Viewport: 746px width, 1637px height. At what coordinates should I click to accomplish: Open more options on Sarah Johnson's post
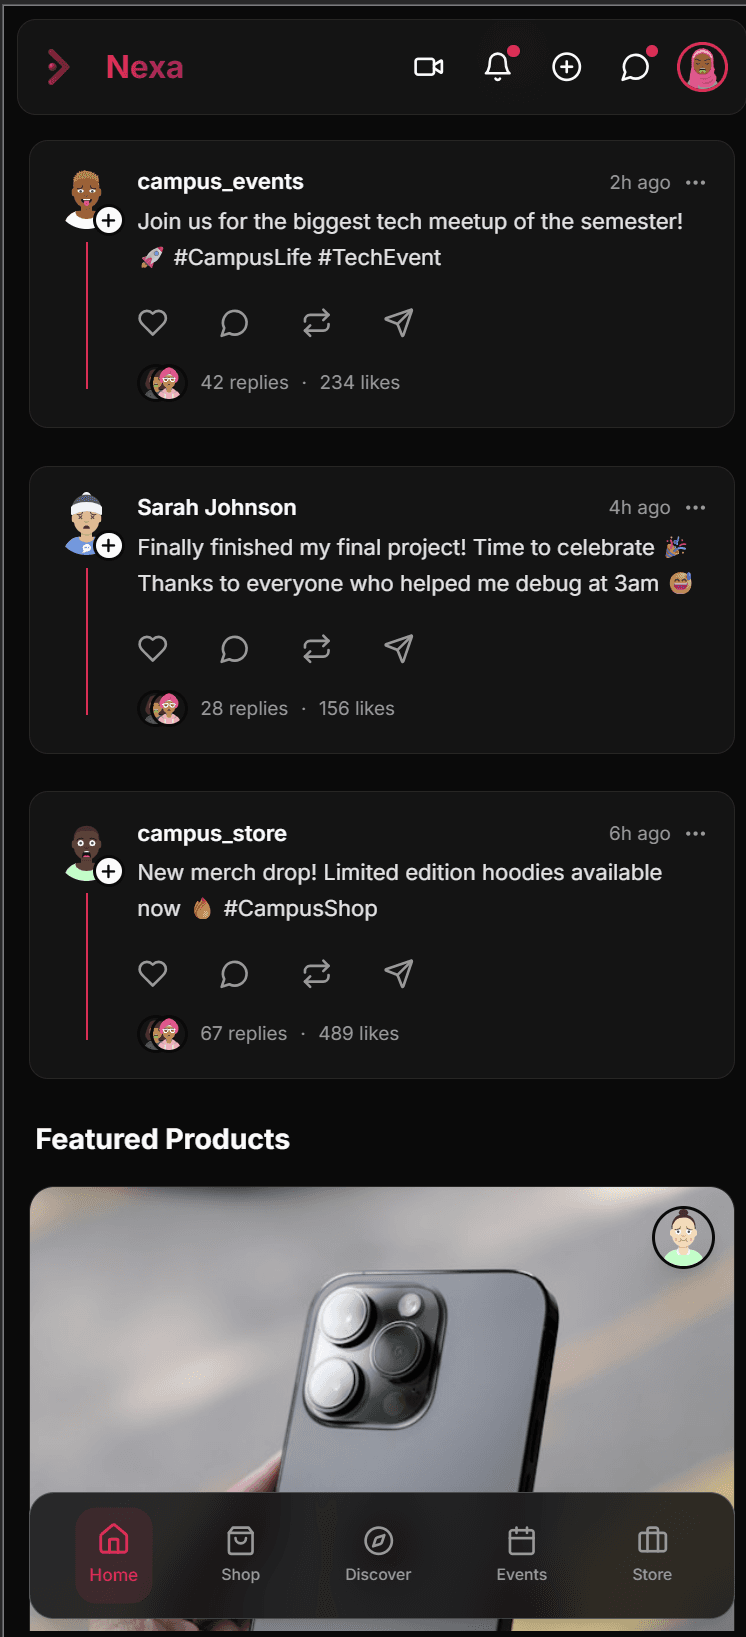pyautogui.click(x=696, y=508)
